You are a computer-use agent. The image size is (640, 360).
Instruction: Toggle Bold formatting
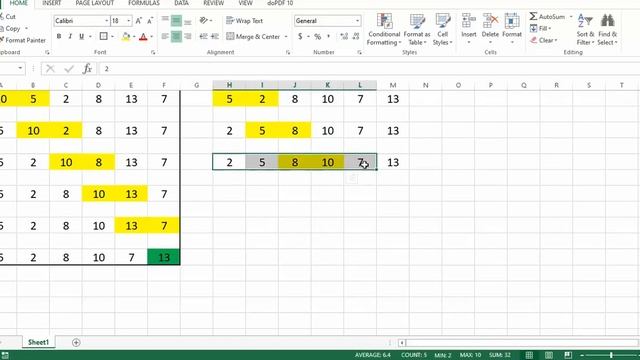pos(59,37)
